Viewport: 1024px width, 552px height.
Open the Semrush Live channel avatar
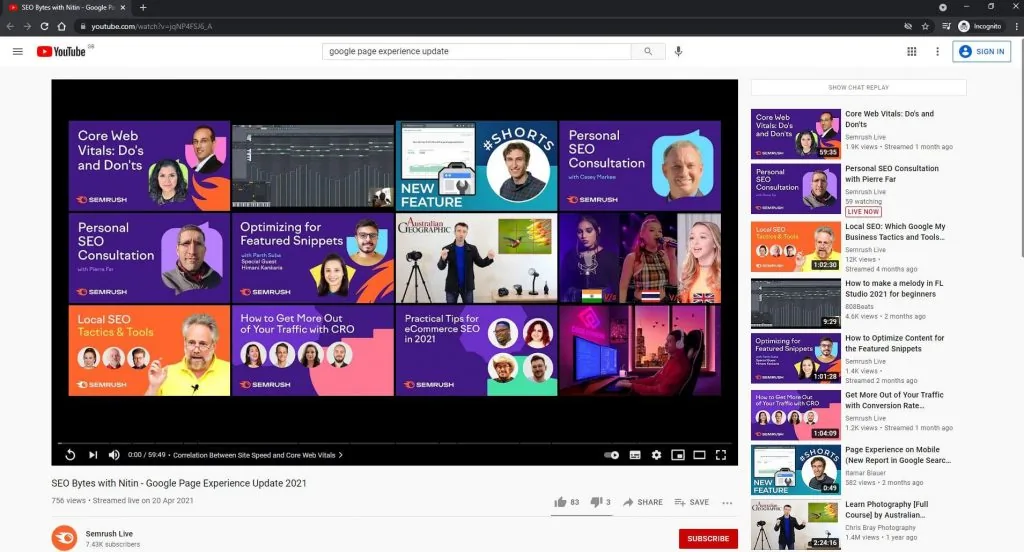(65, 538)
